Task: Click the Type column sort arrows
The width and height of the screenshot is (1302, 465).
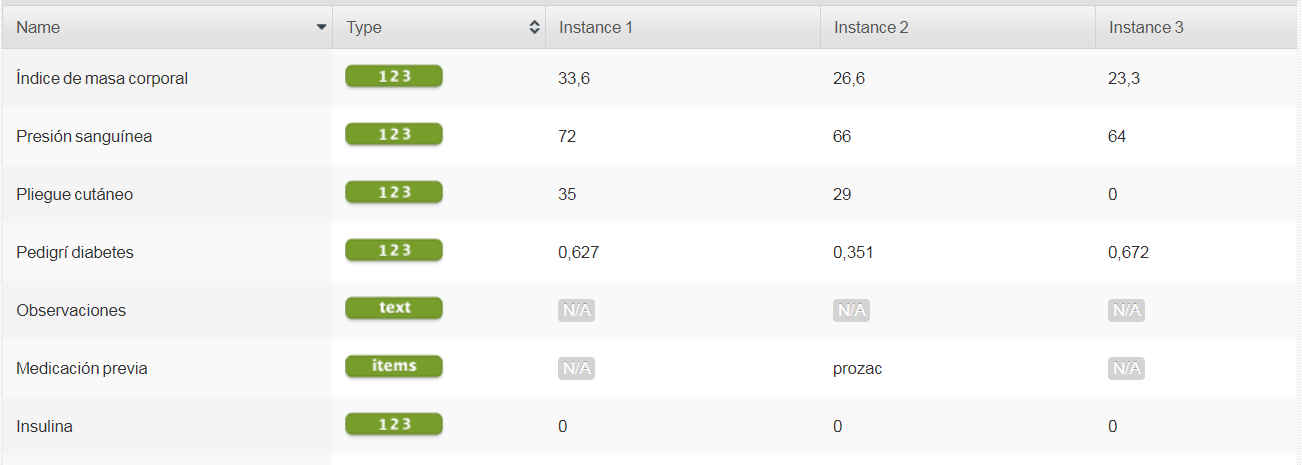Action: point(534,28)
